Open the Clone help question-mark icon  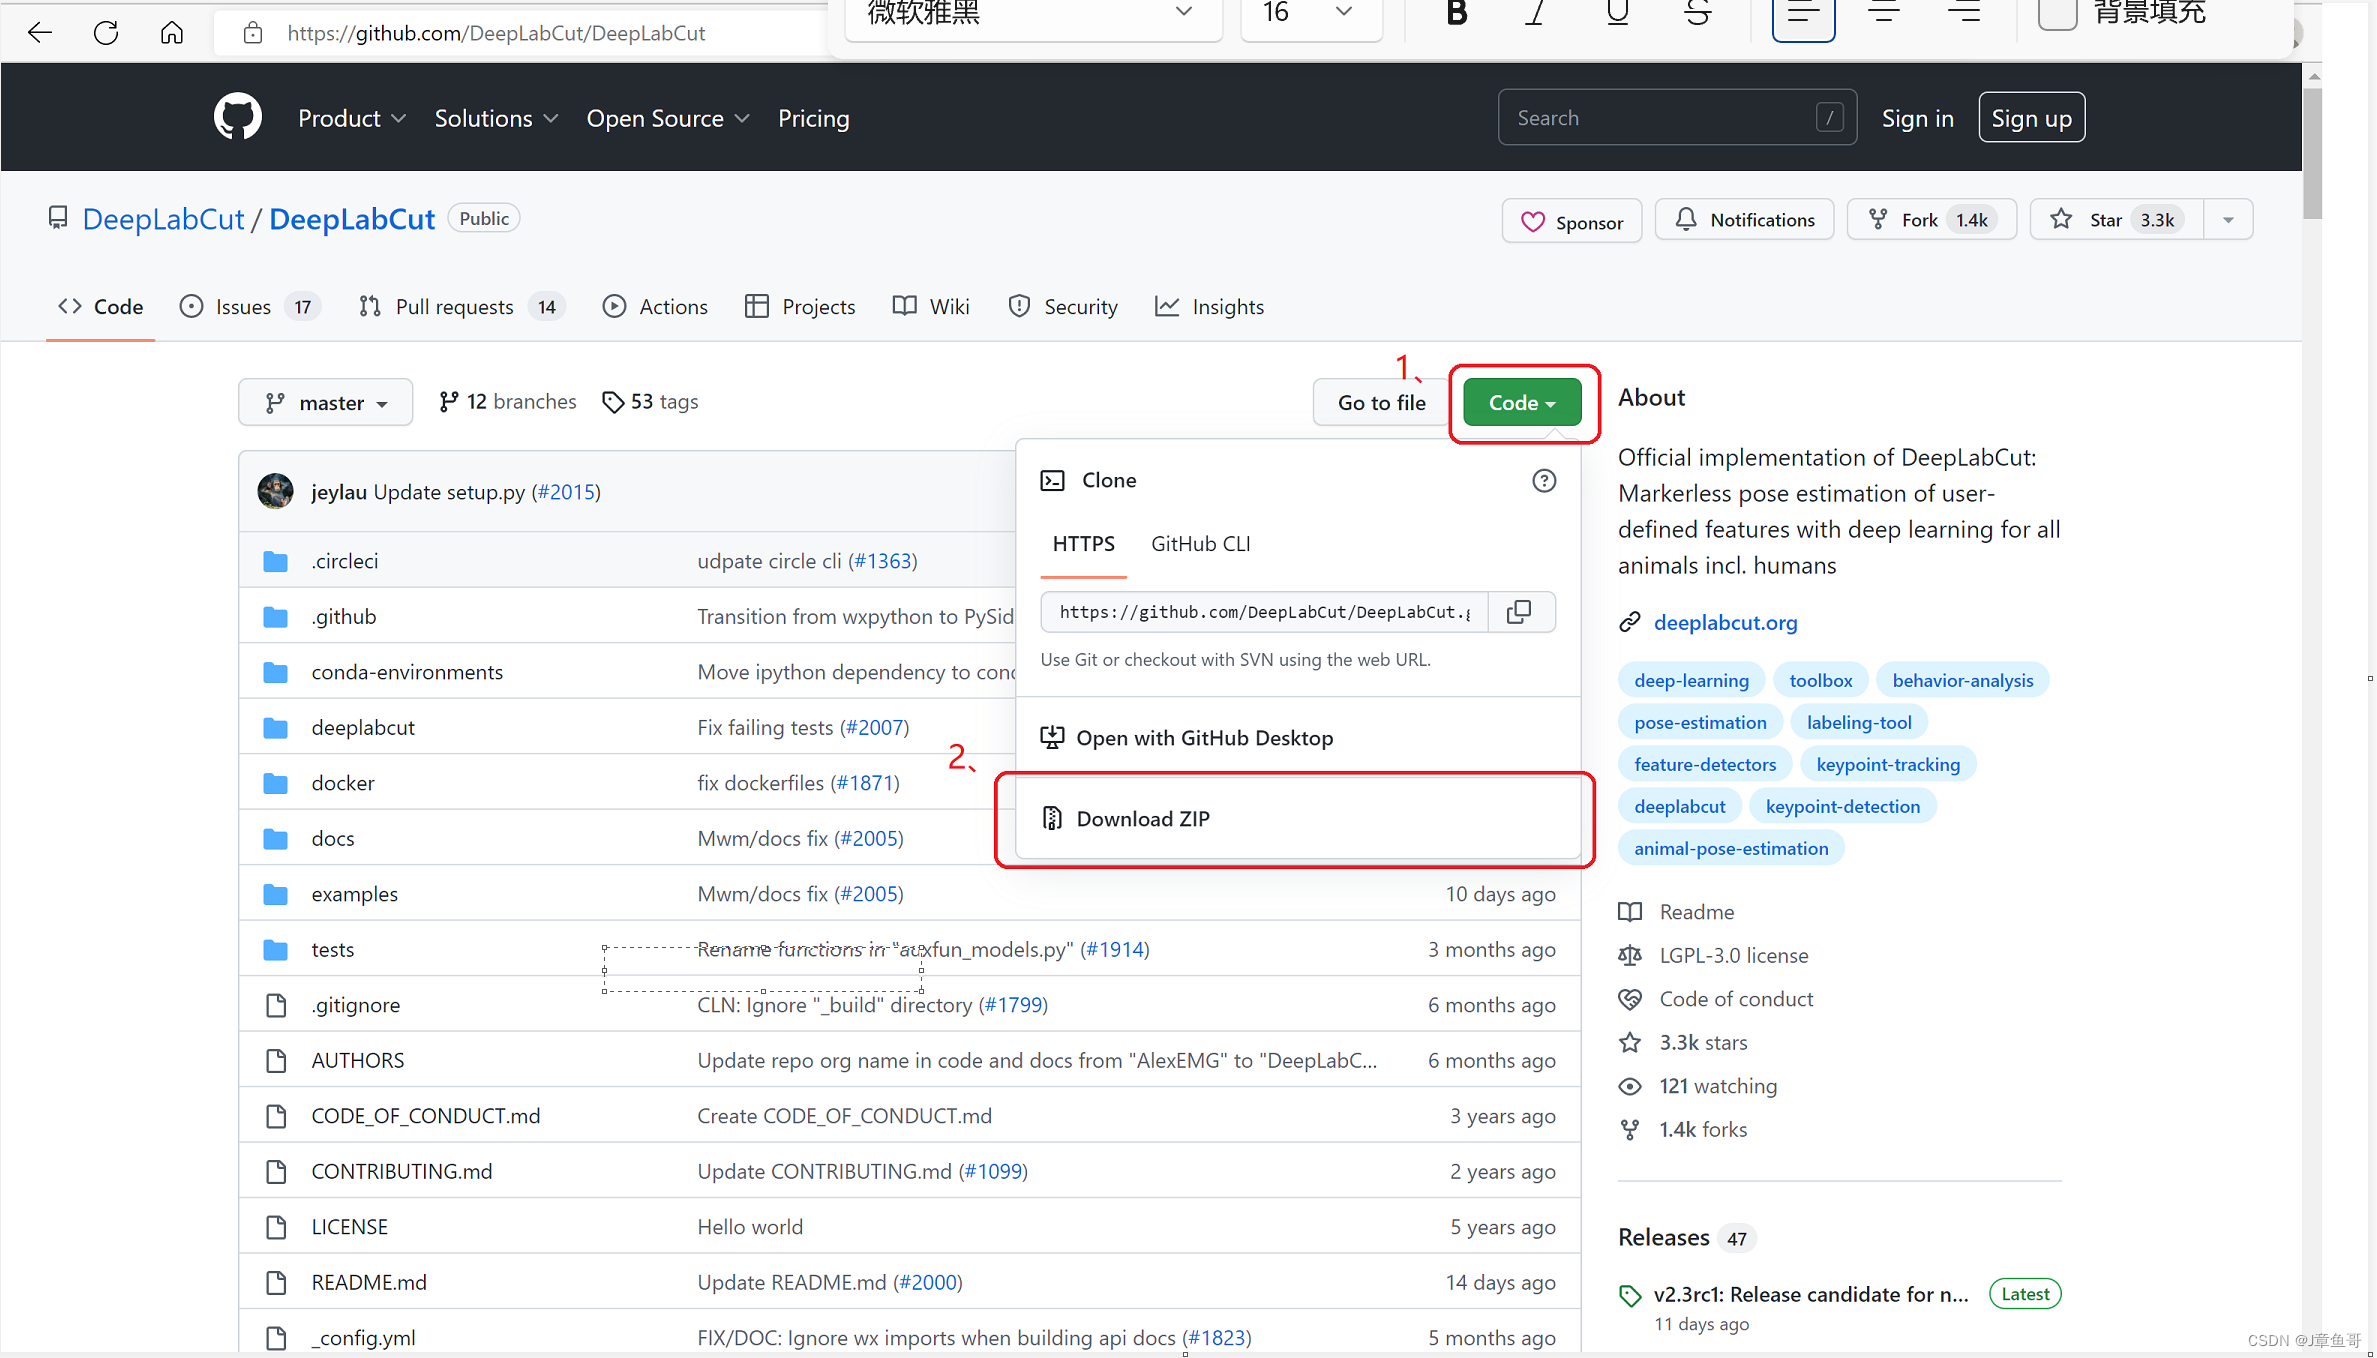[x=1543, y=481]
